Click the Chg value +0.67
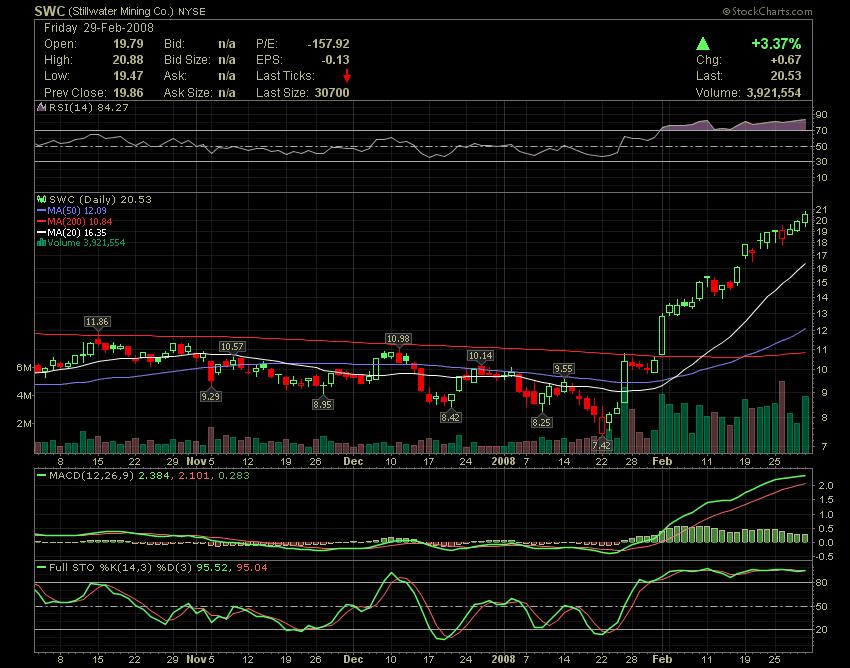Screen dimensions: 850x668 785,60
